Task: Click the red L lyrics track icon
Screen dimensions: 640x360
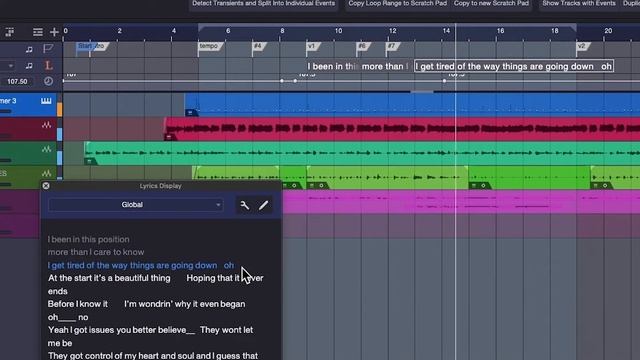Action: tap(48, 65)
